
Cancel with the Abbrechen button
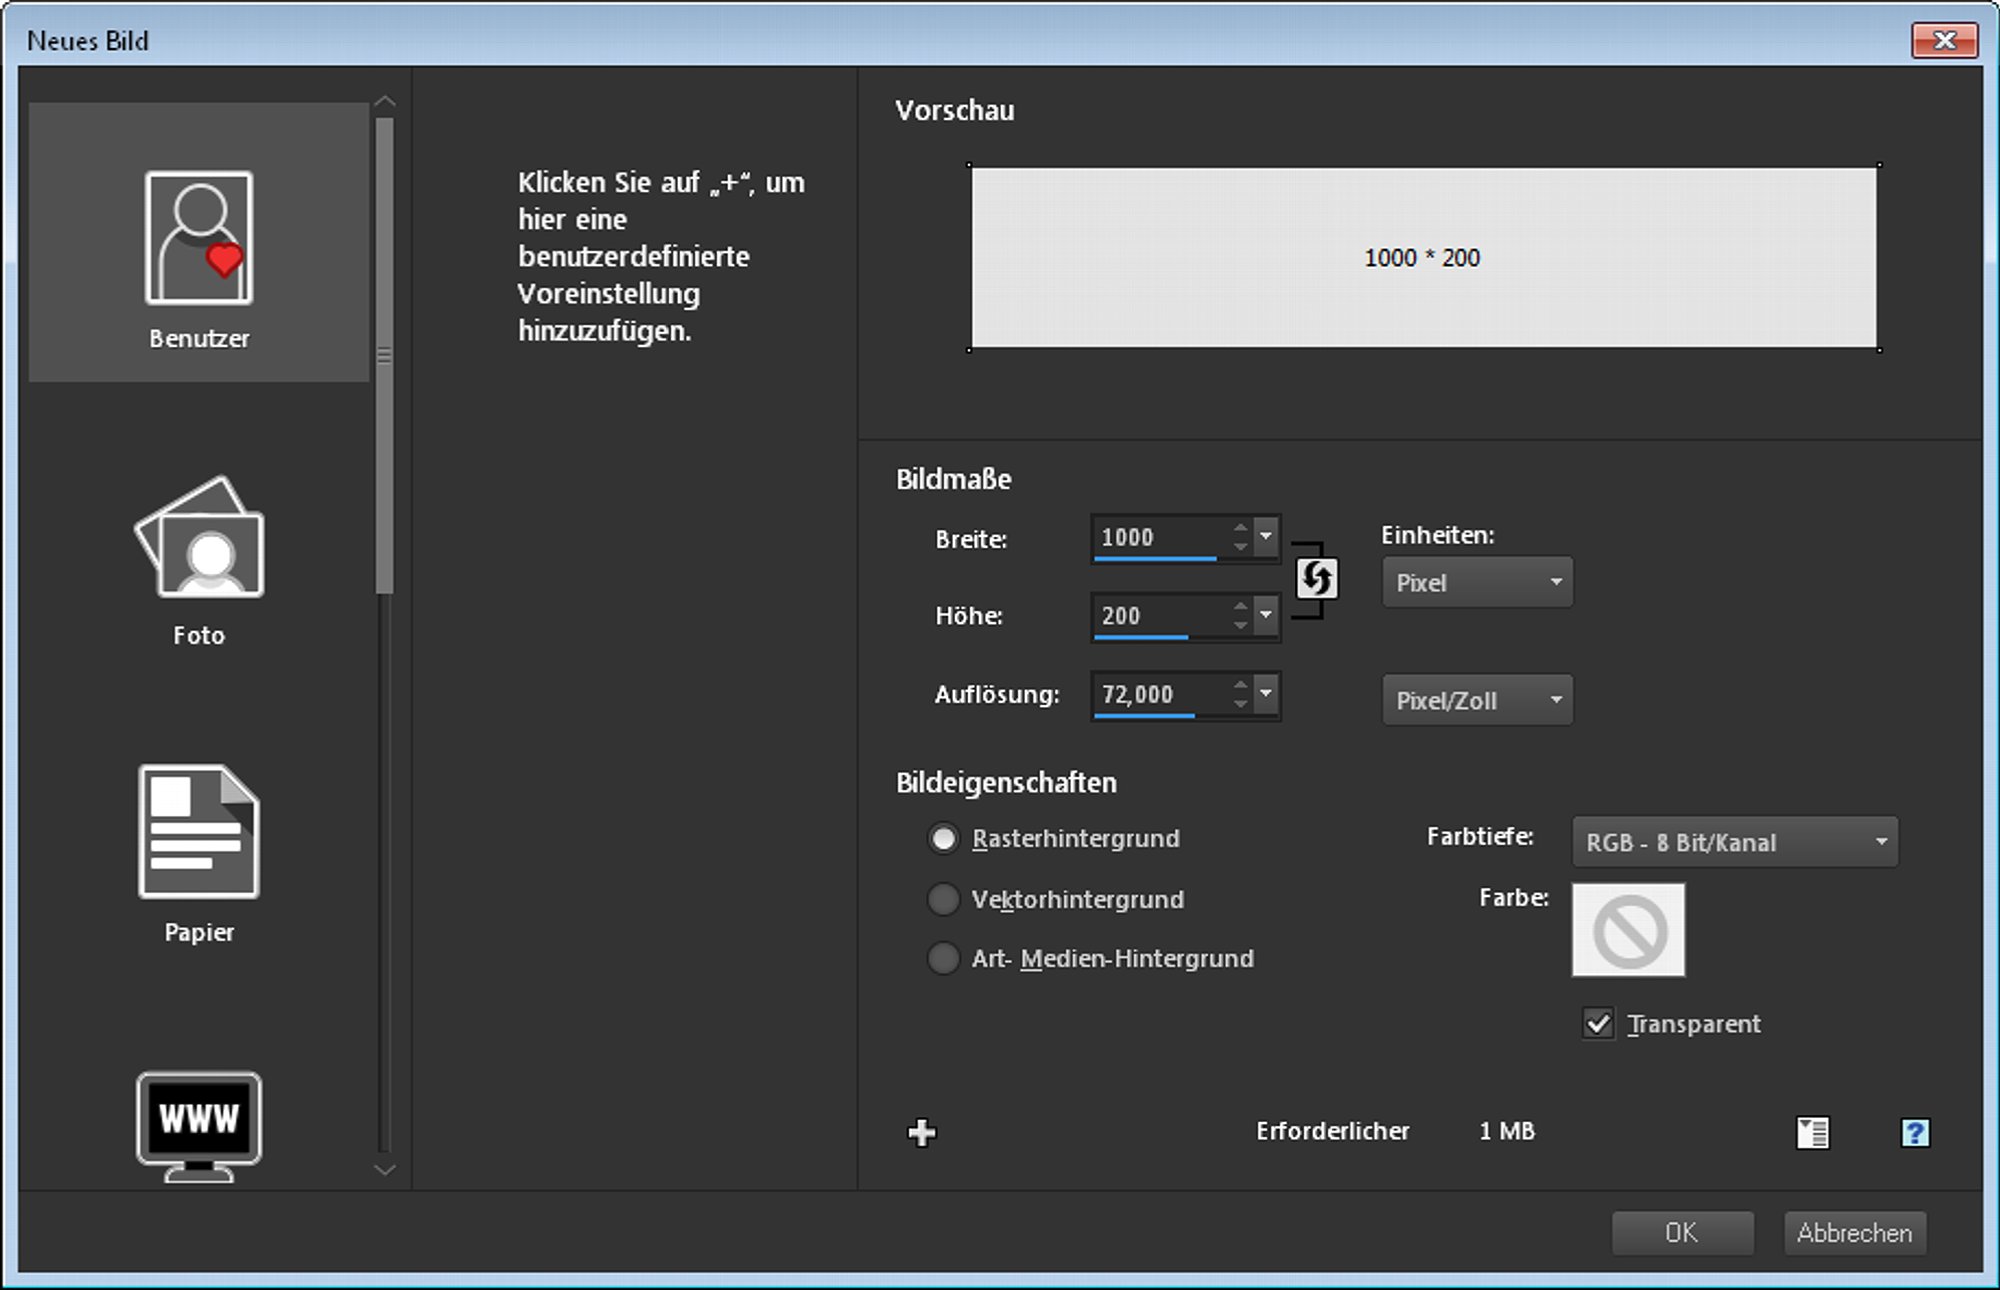(x=1855, y=1232)
